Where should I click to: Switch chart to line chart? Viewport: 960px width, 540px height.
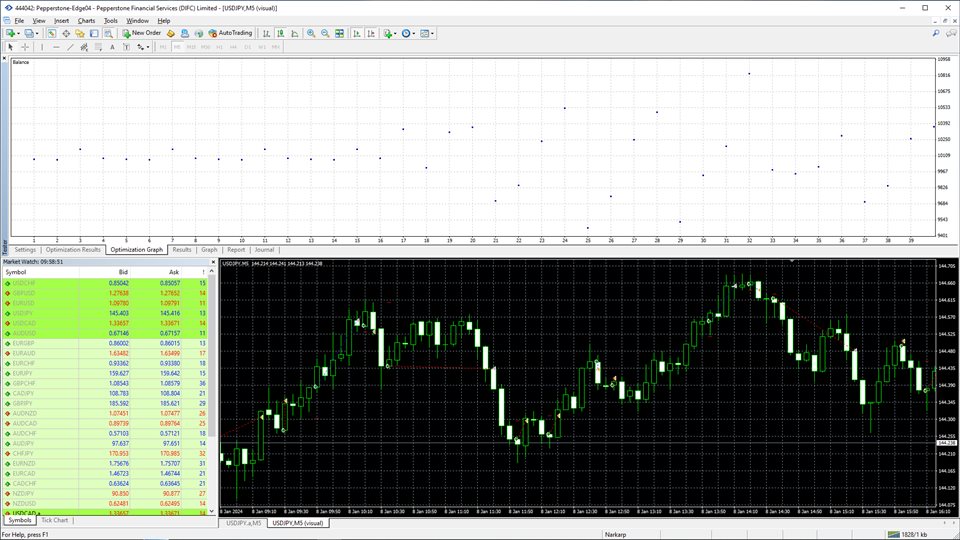[294, 33]
